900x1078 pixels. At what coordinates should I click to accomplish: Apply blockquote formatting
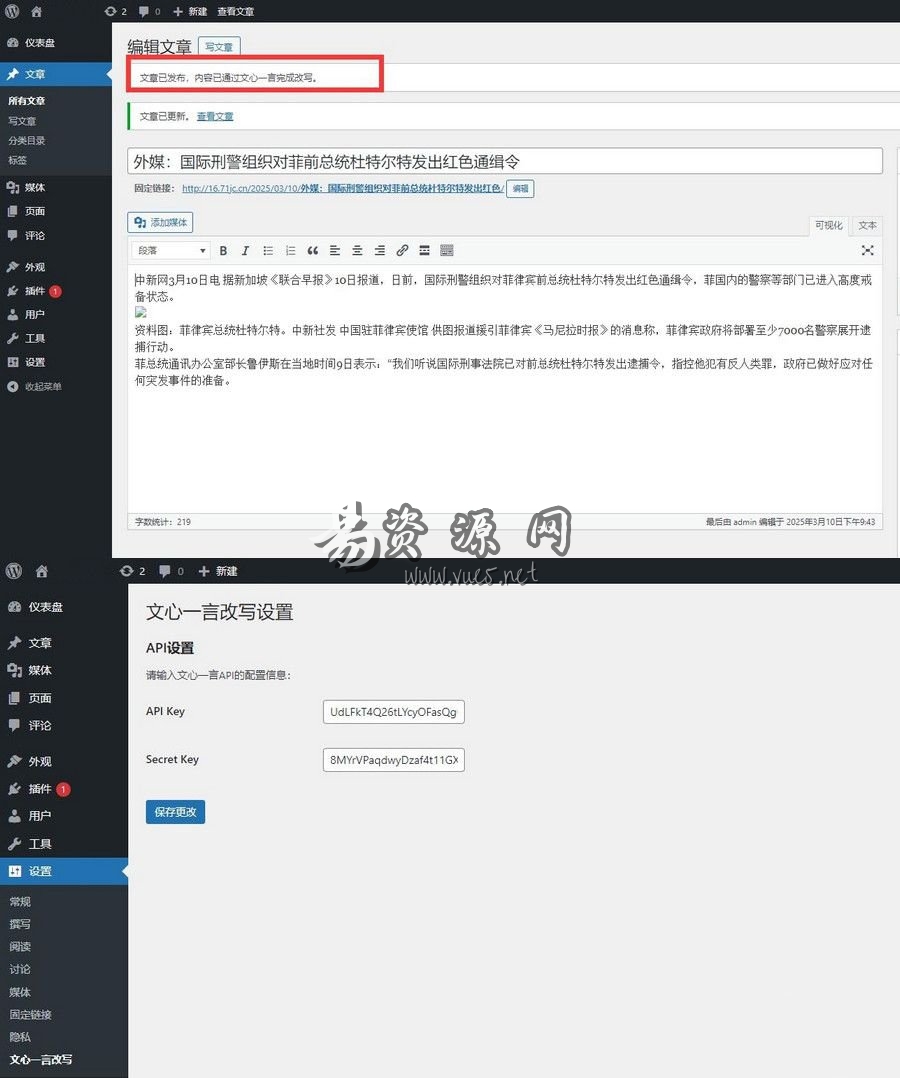pos(312,251)
